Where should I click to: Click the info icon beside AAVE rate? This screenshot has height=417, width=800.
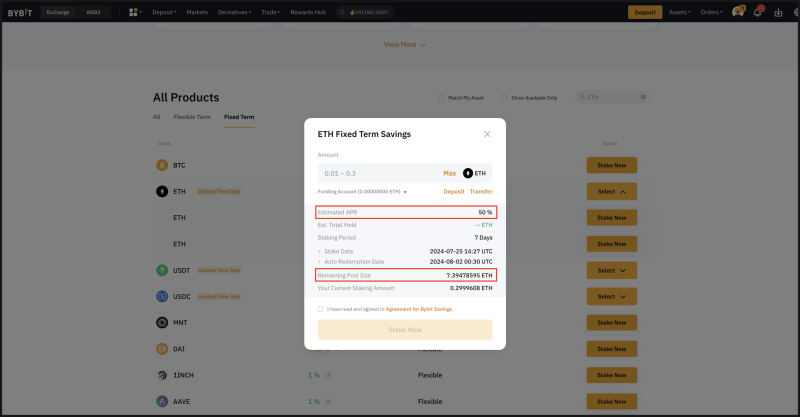[328, 402]
